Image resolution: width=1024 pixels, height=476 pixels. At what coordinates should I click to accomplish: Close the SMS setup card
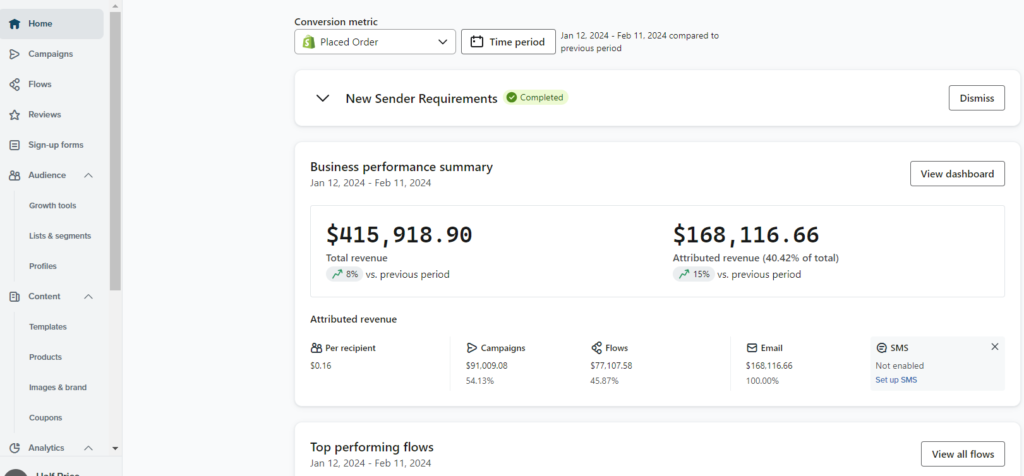click(995, 347)
